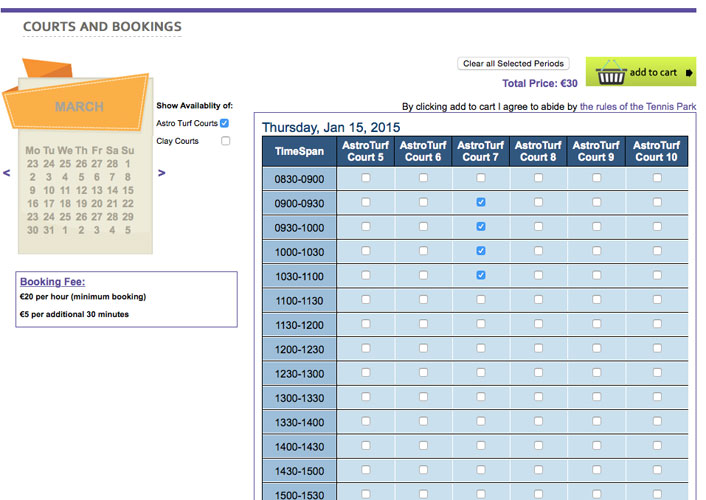Click the AstroTurf Court 7 column header

click(480, 151)
